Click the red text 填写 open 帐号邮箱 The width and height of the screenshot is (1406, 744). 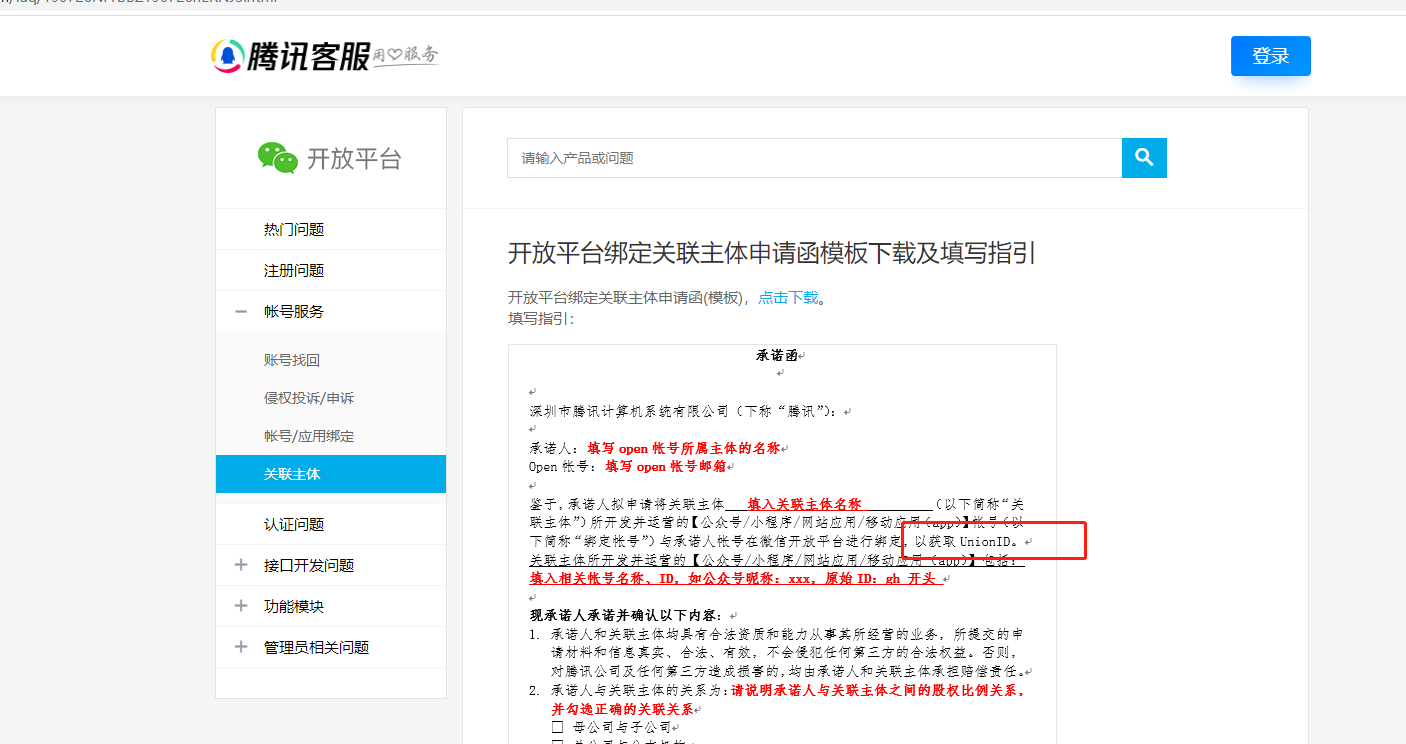[x=666, y=466]
